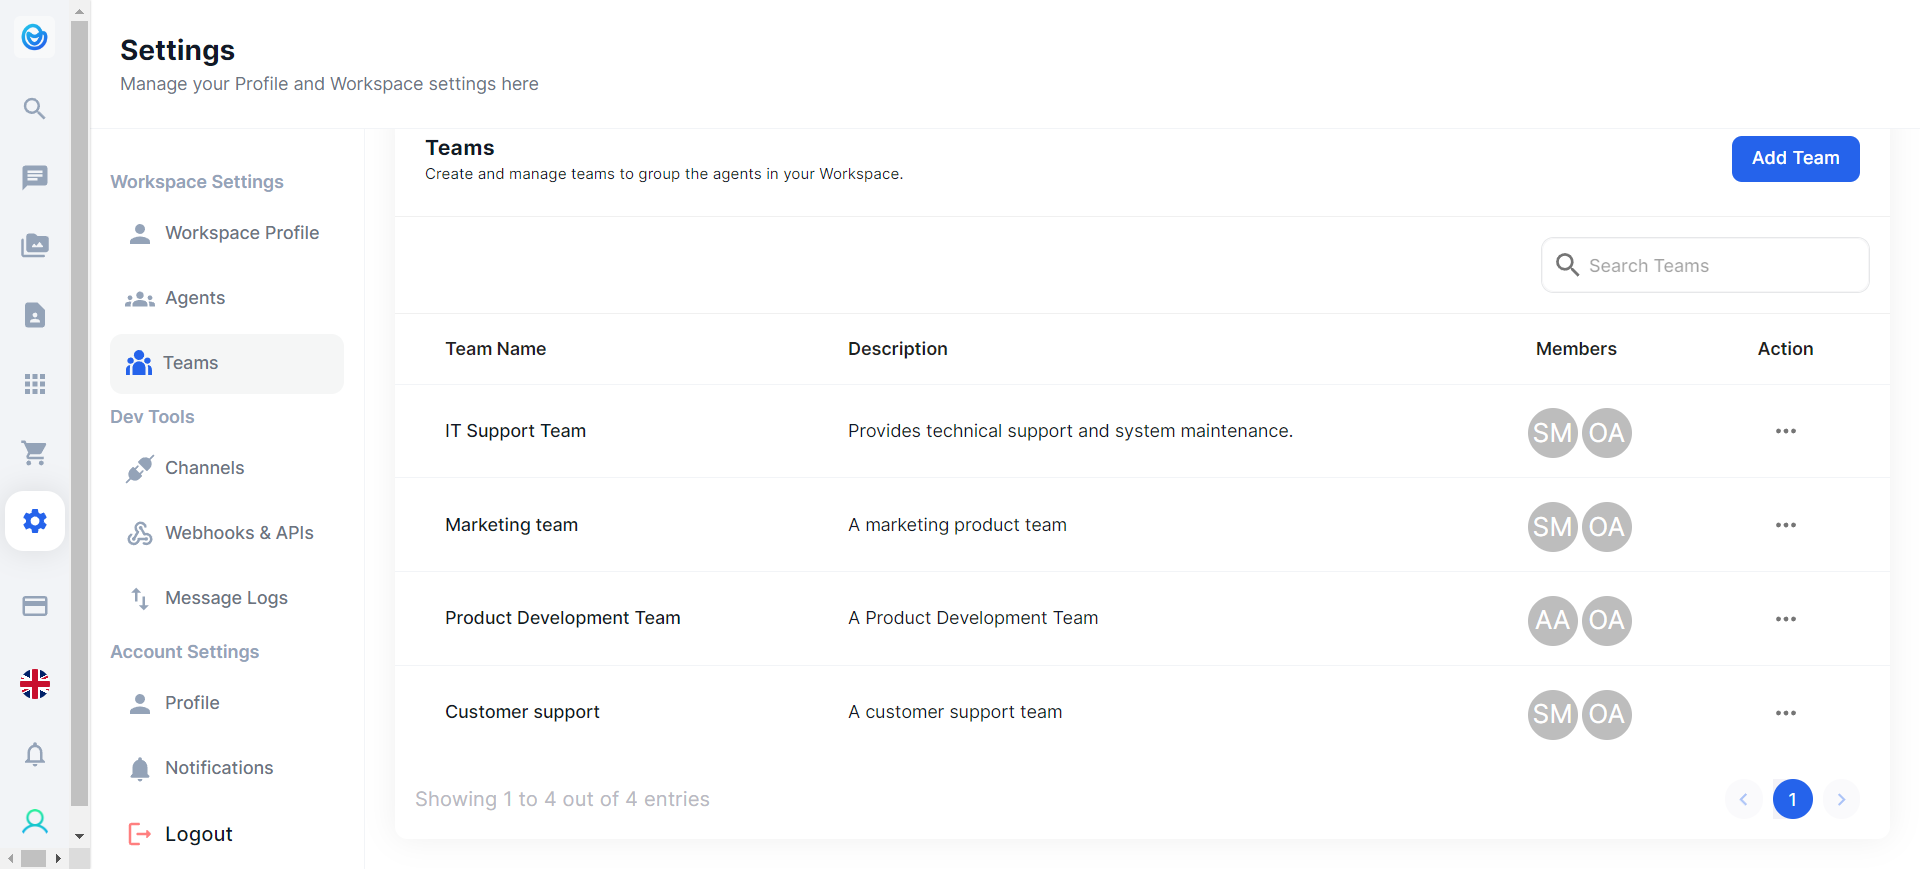This screenshot has width=1920, height=869.
Task: Click the contact document sidebar icon
Action: pos(35,315)
